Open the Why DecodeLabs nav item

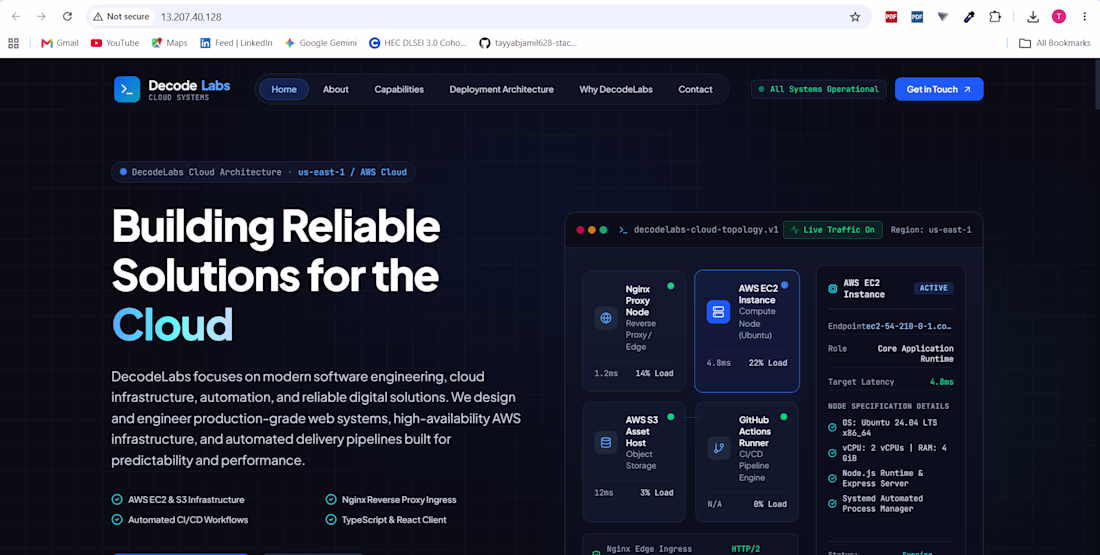coord(616,89)
